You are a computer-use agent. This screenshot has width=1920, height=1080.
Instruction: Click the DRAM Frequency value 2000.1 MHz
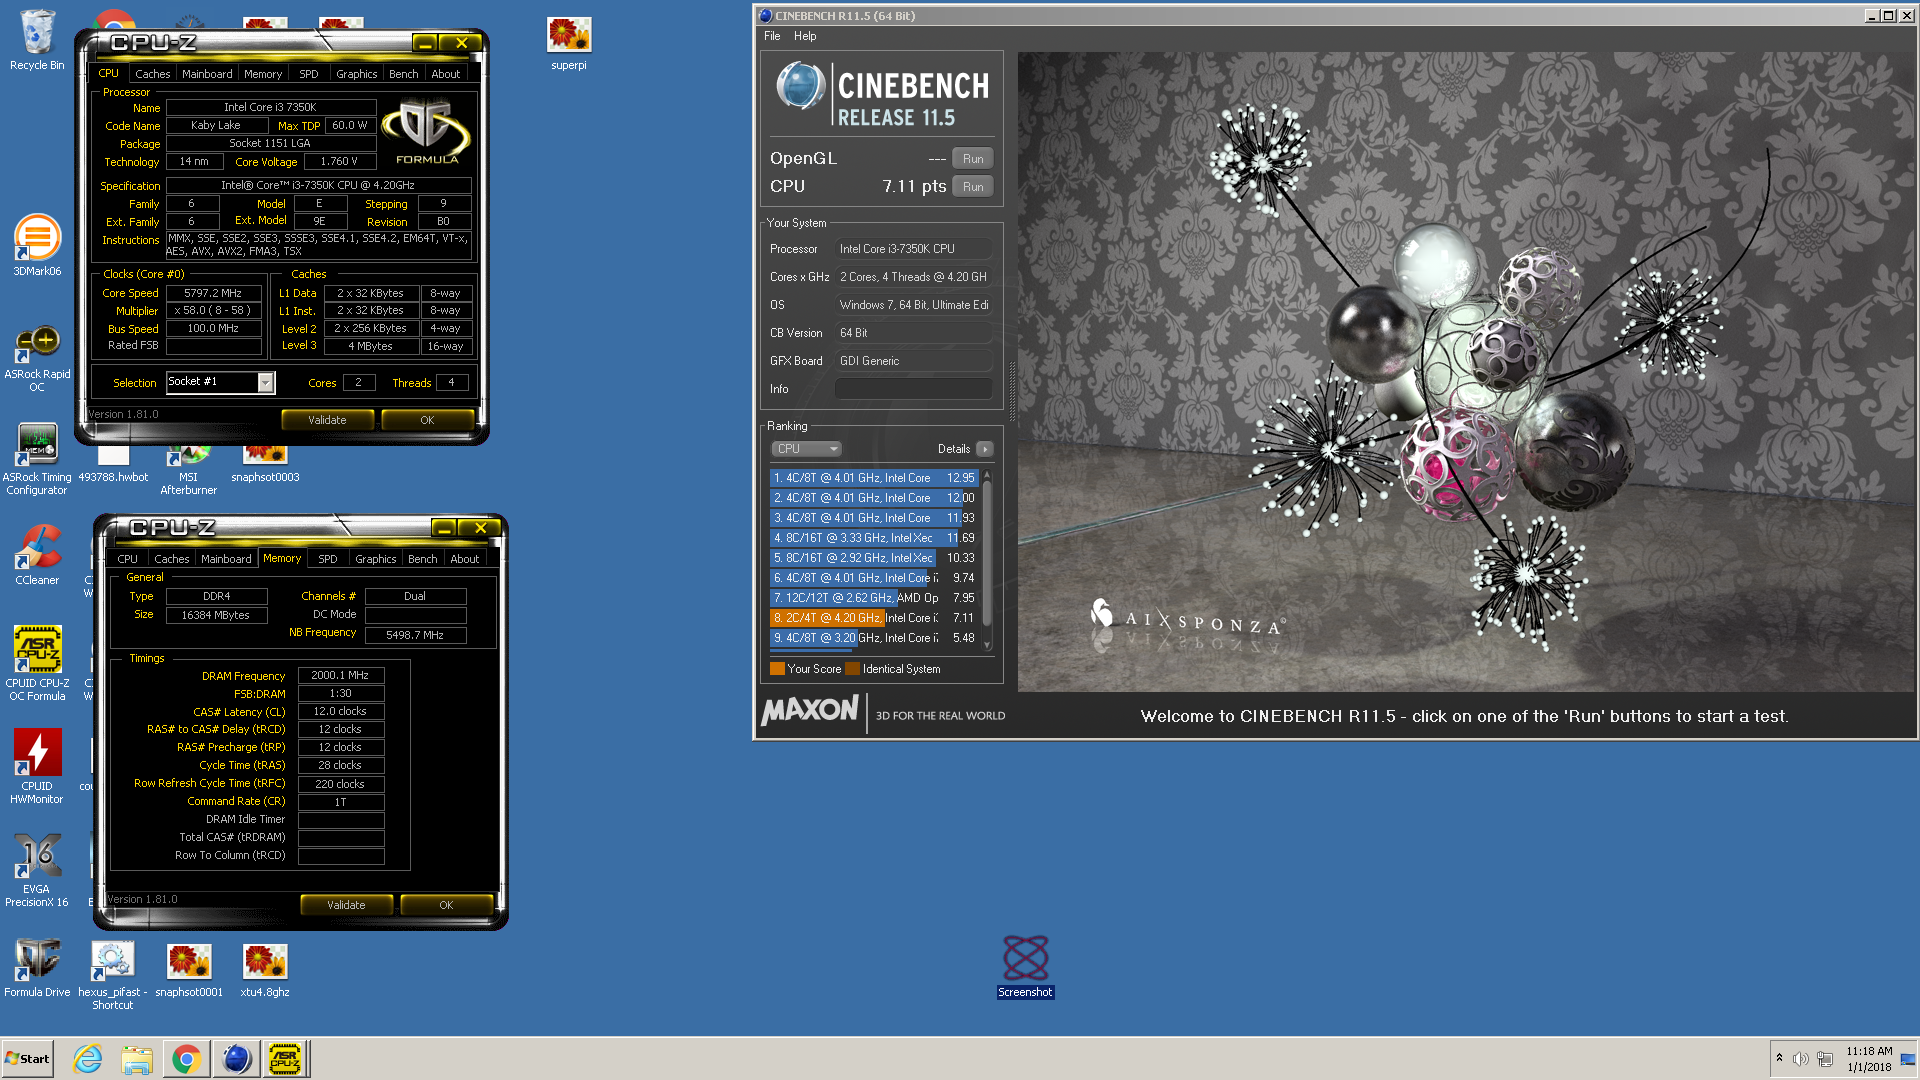pyautogui.click(x=341, y=676)
